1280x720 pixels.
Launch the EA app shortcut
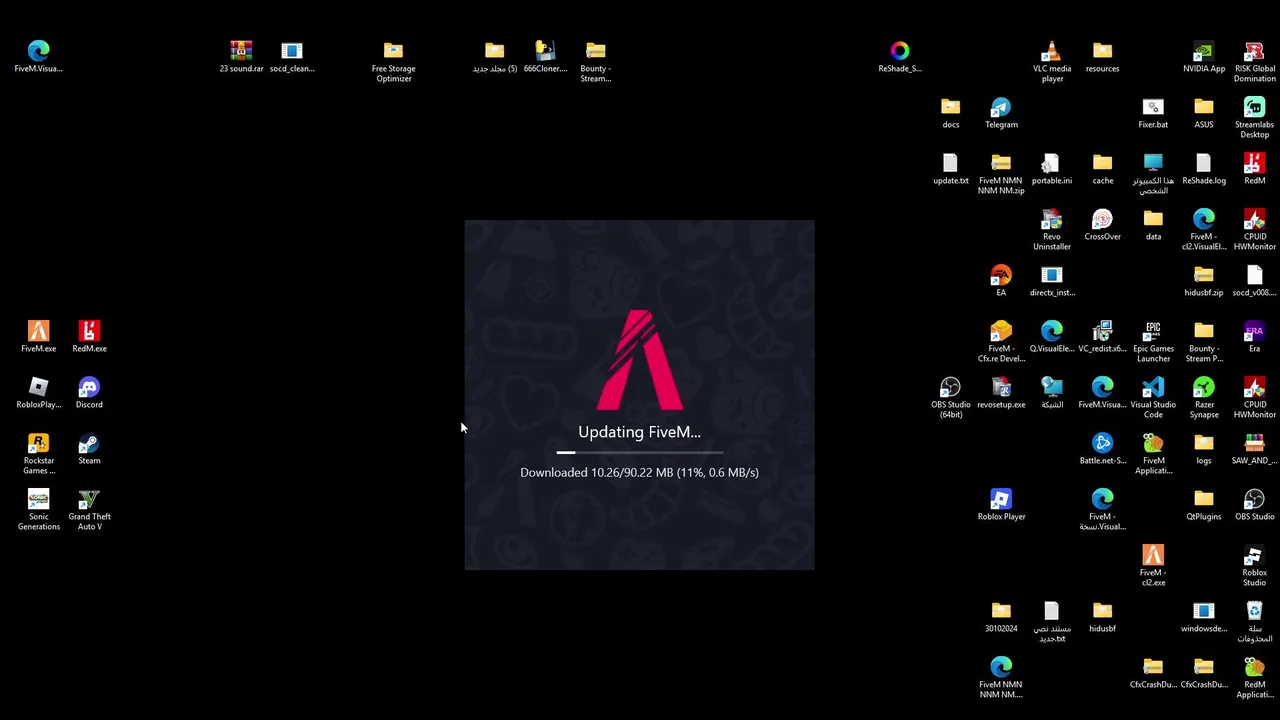pos(1001,281)
